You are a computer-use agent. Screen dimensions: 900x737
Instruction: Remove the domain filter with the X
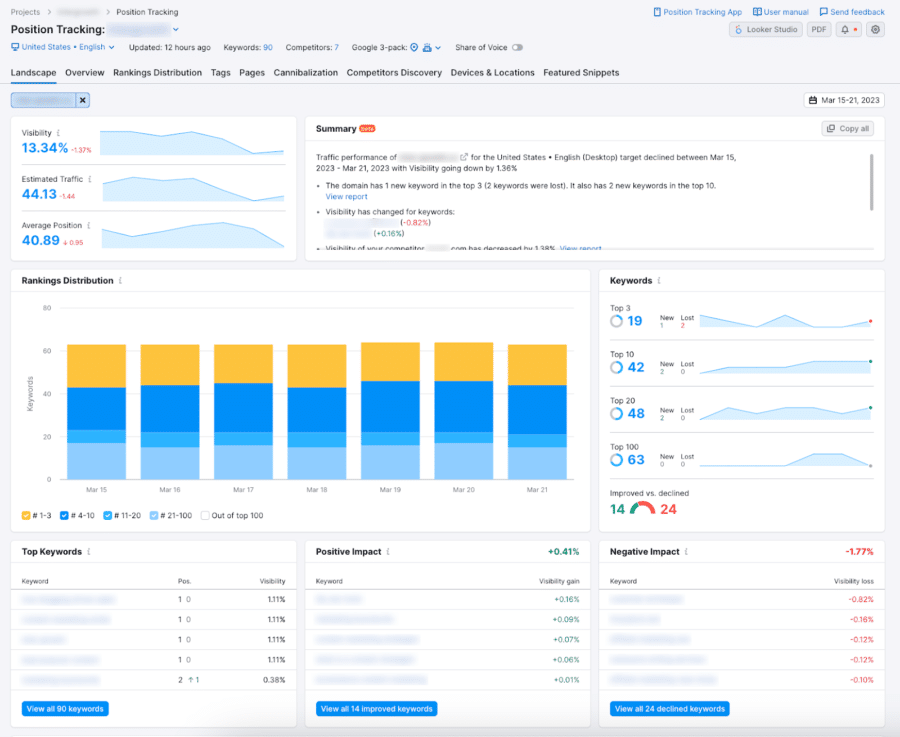pyautogui.click(x=83, y=100)
